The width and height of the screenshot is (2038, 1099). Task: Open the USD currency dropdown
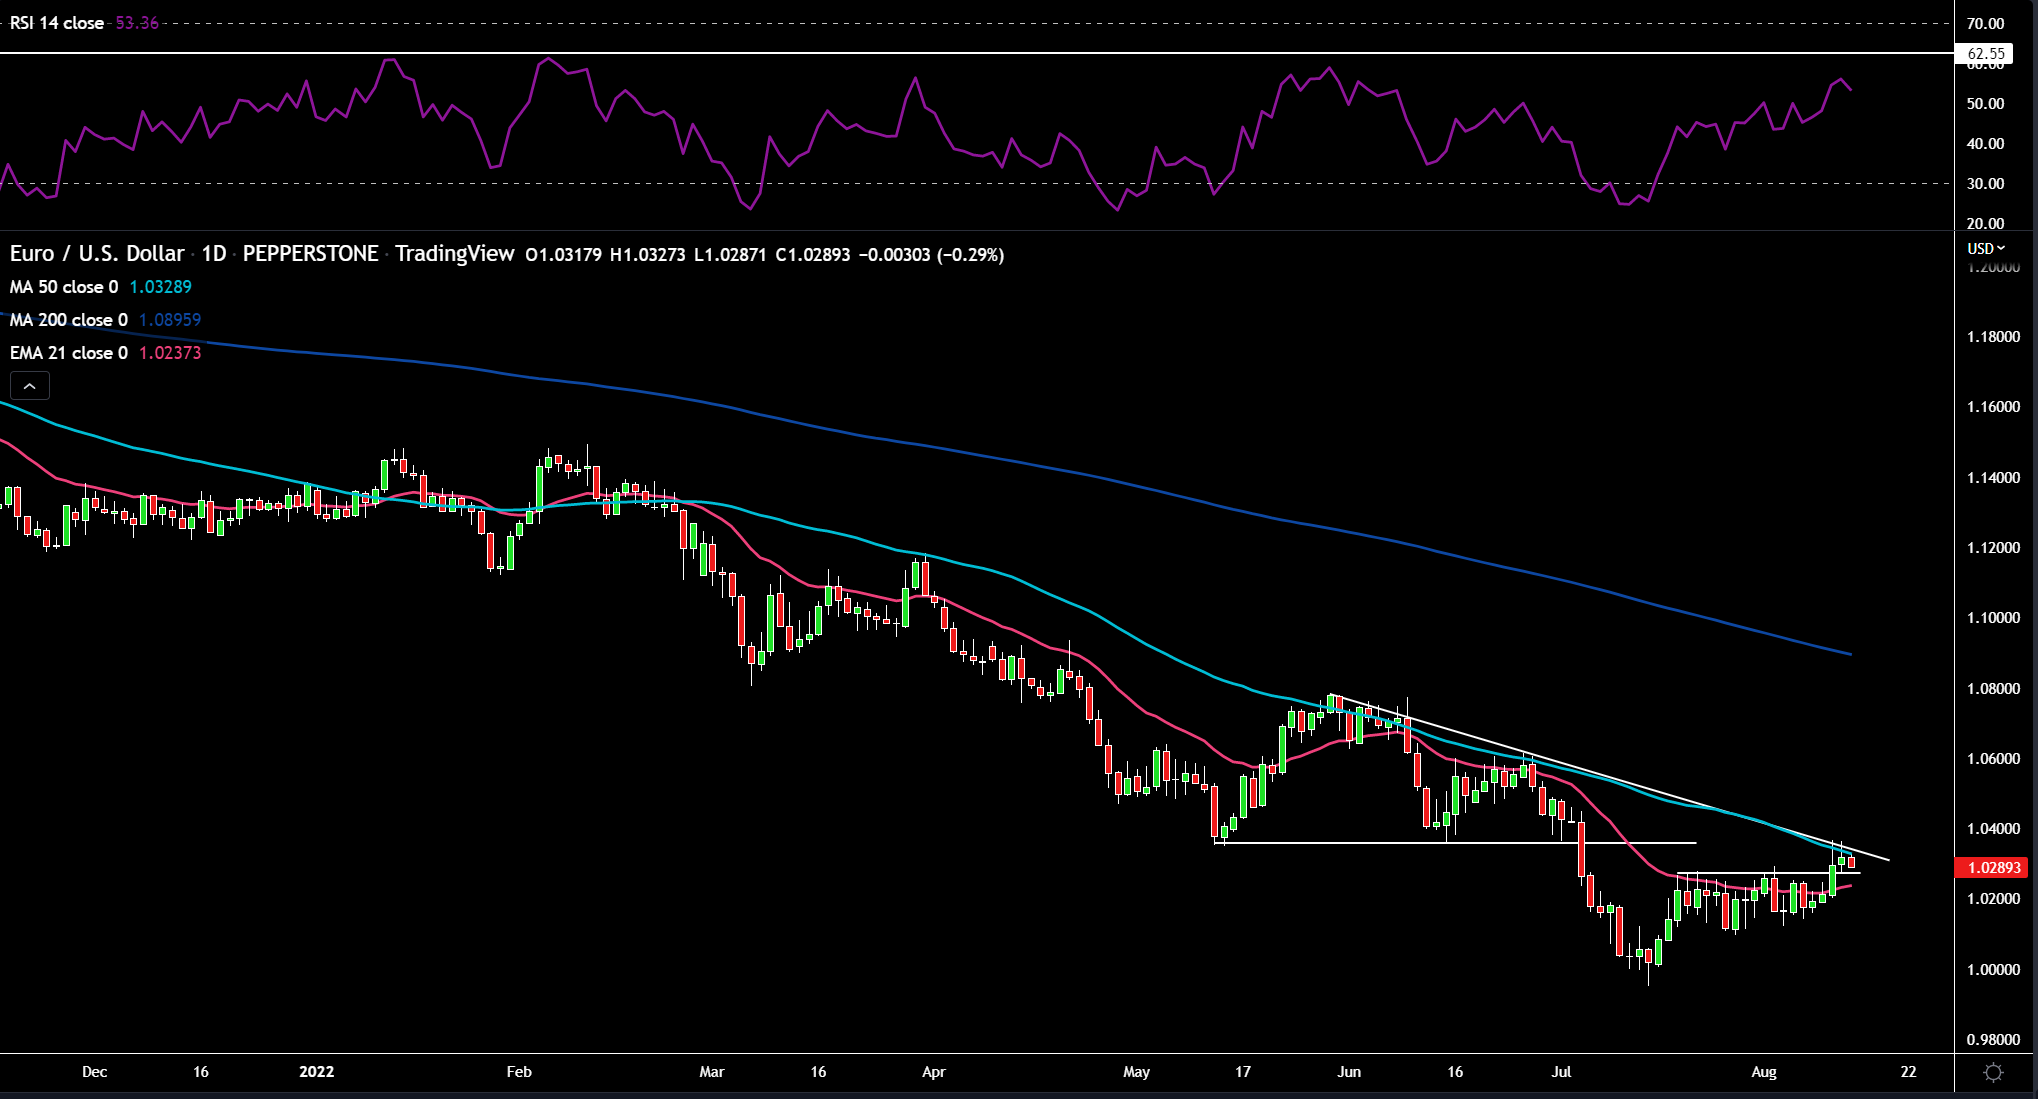(x=1986, y=248)
